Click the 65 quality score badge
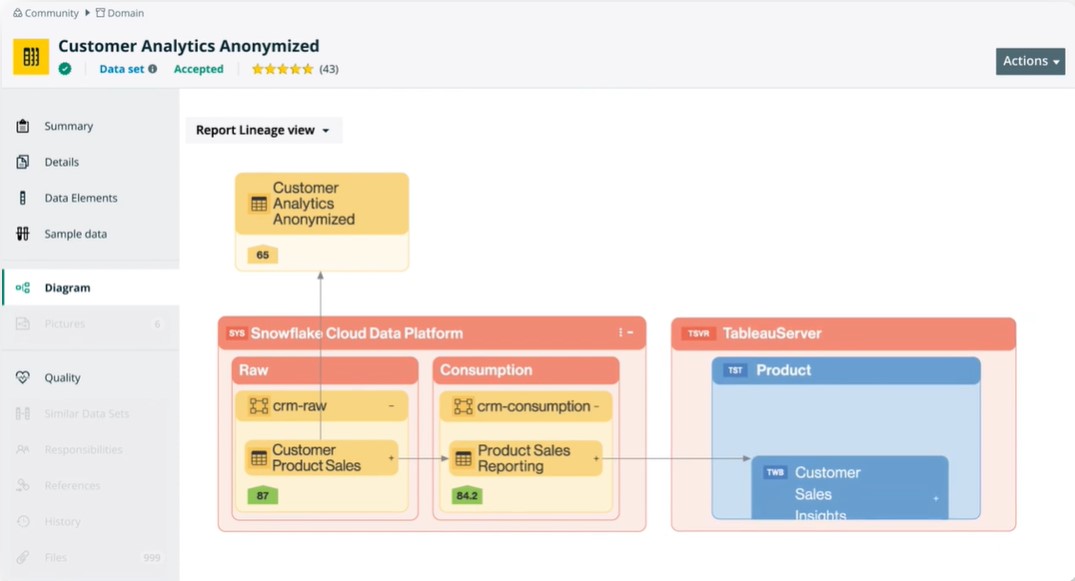Viewport: 1075px width, 581px height. coord(263,254)
